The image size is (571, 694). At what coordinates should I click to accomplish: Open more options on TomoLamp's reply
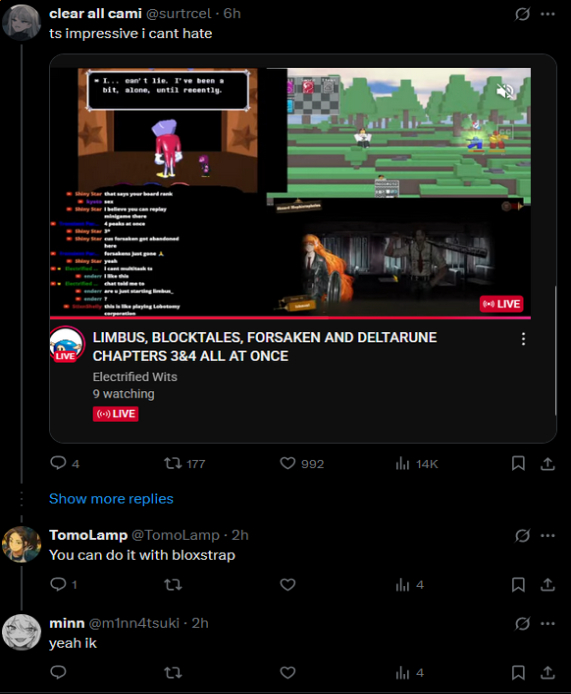(548, 536)
